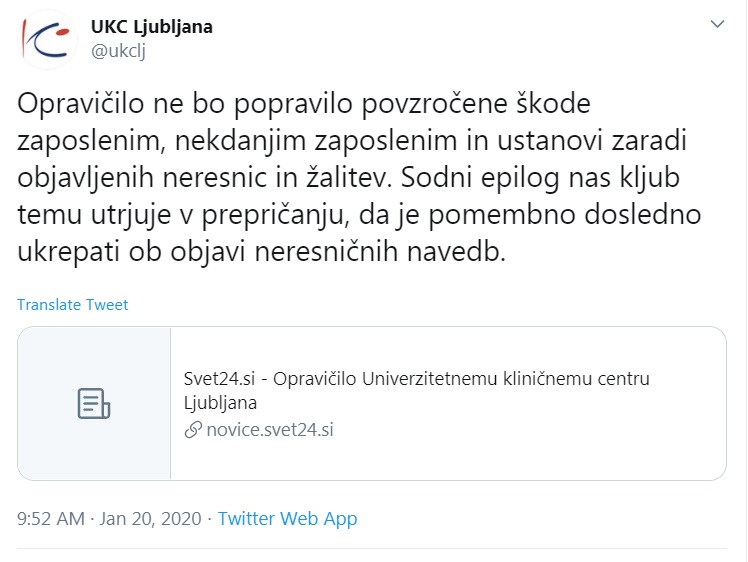
Task: Click the 9:52 AM timestamp
Action: pyautogui.click(x=51, y=519)
